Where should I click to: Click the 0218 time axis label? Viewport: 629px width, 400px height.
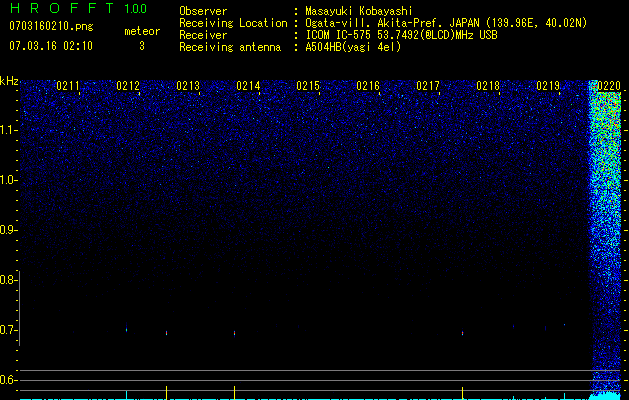tap(488, 86)
